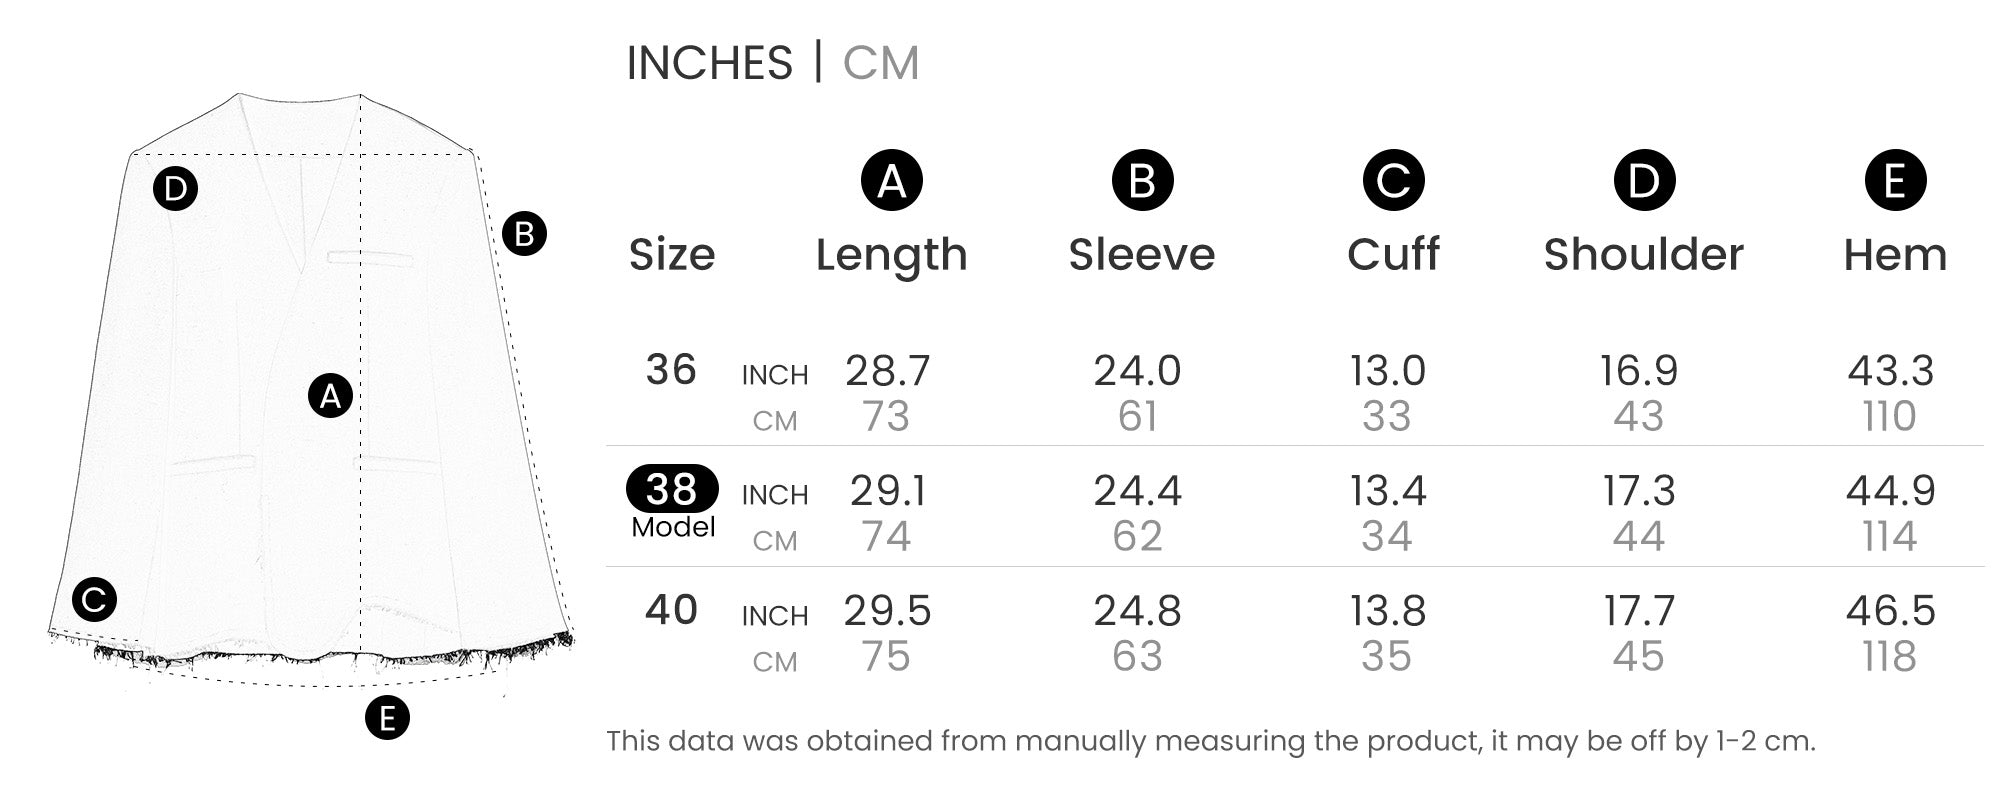Viewport: 2000px width, 806px height.
Task: Select the highlighted size 38 Model badge
Action: pyautogui.click(x=672, y=489)
